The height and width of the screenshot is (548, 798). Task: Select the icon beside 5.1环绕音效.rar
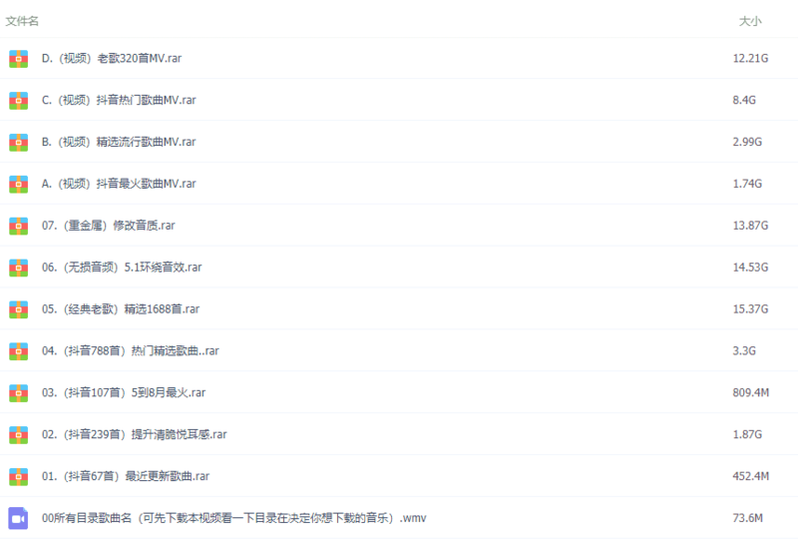(x=18, y=268)
